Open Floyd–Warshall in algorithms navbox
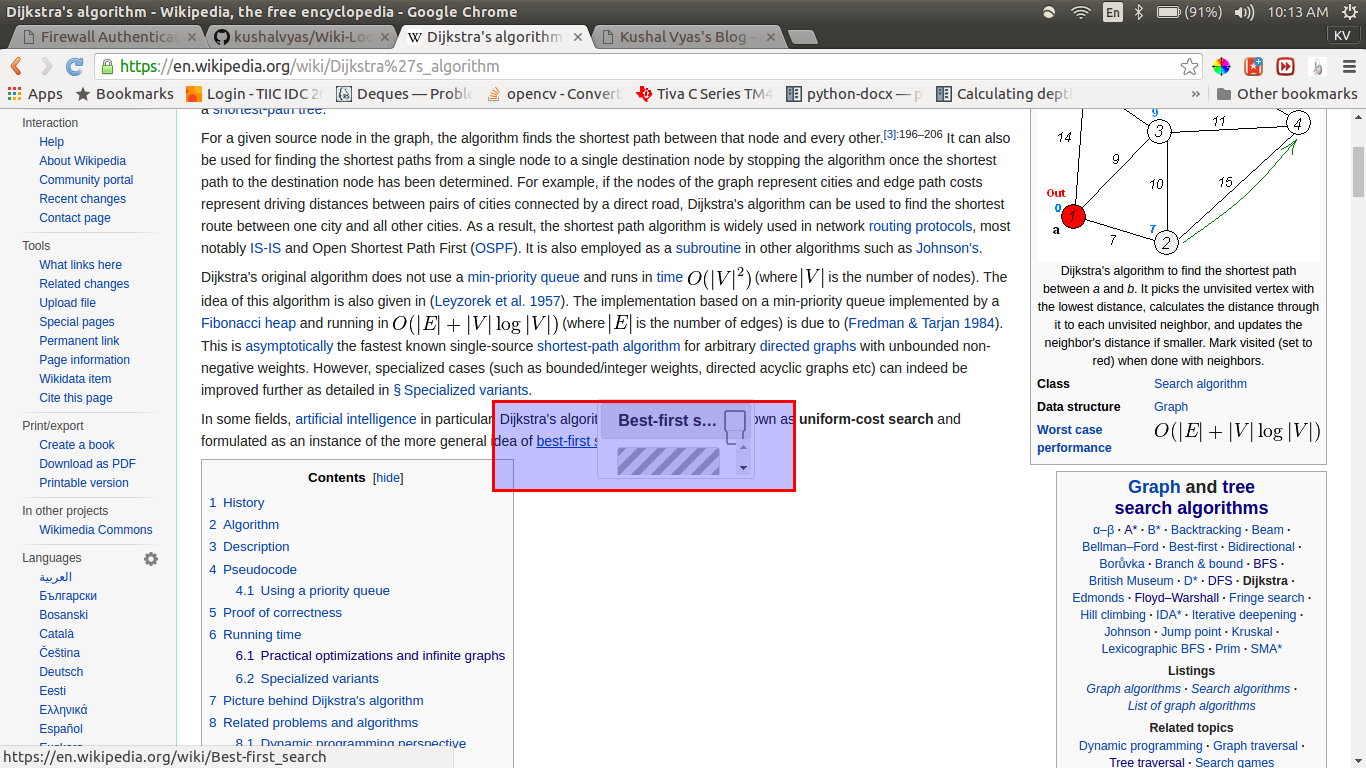The height and width of the screenshot is (768, 1366). coord(1178,598)
